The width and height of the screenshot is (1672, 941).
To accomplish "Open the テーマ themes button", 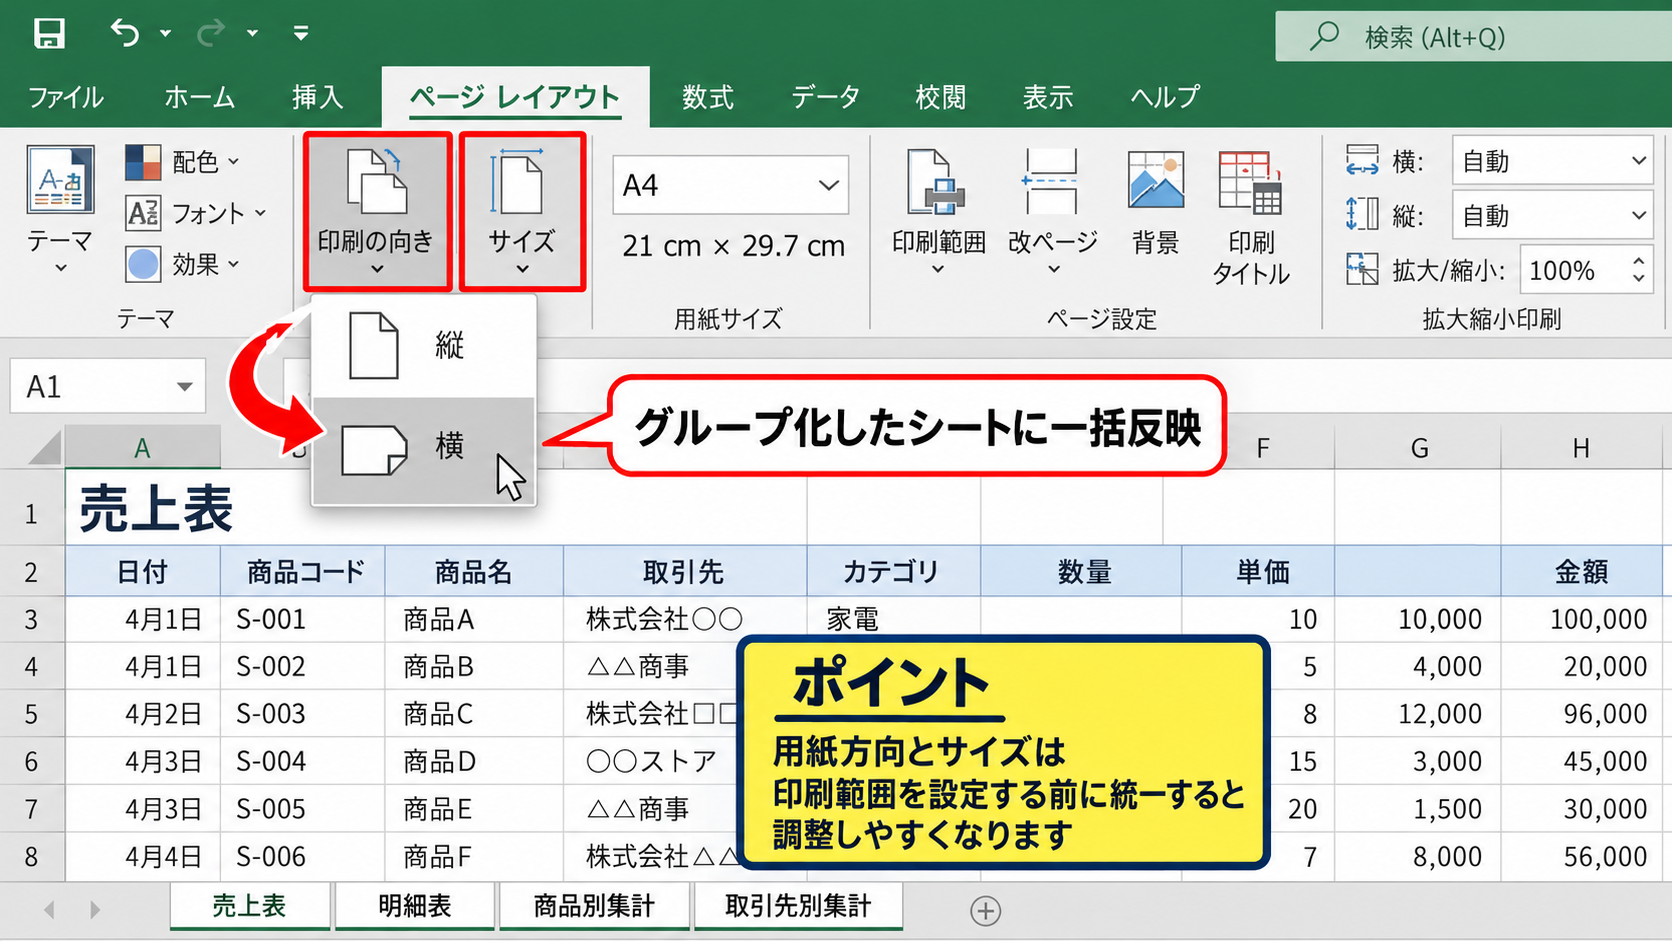I will (60, 208).
